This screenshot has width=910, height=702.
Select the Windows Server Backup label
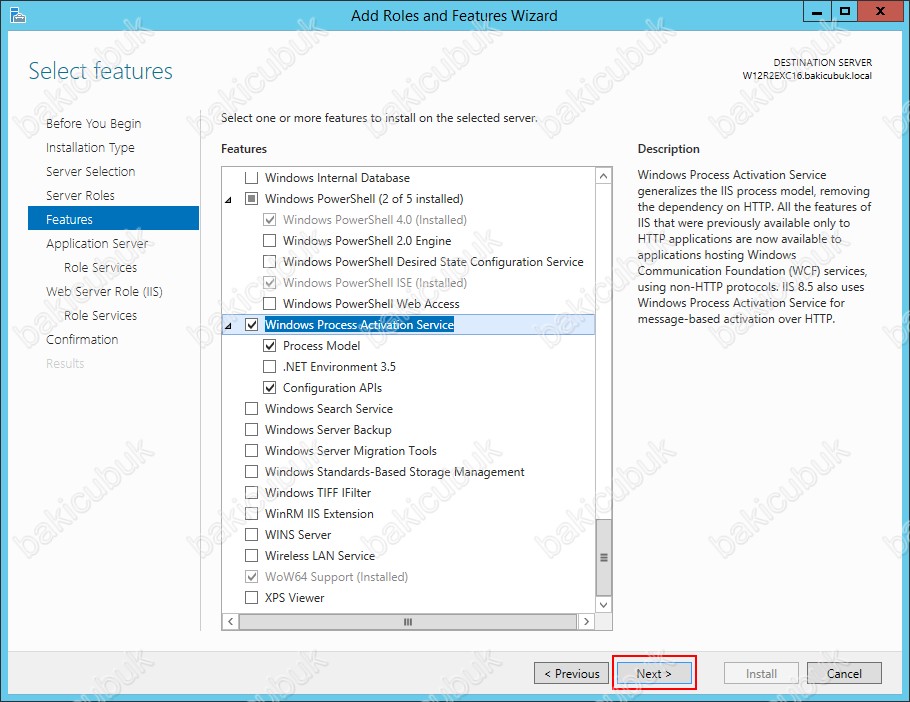pyautogui.click(x=328, y=430)
